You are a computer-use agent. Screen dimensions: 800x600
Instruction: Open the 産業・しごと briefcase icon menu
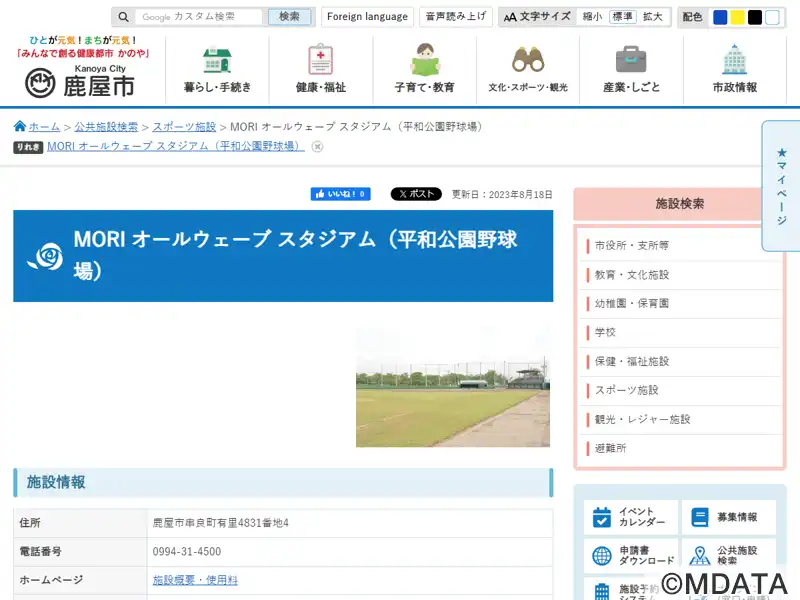click(x=631, y=60)
